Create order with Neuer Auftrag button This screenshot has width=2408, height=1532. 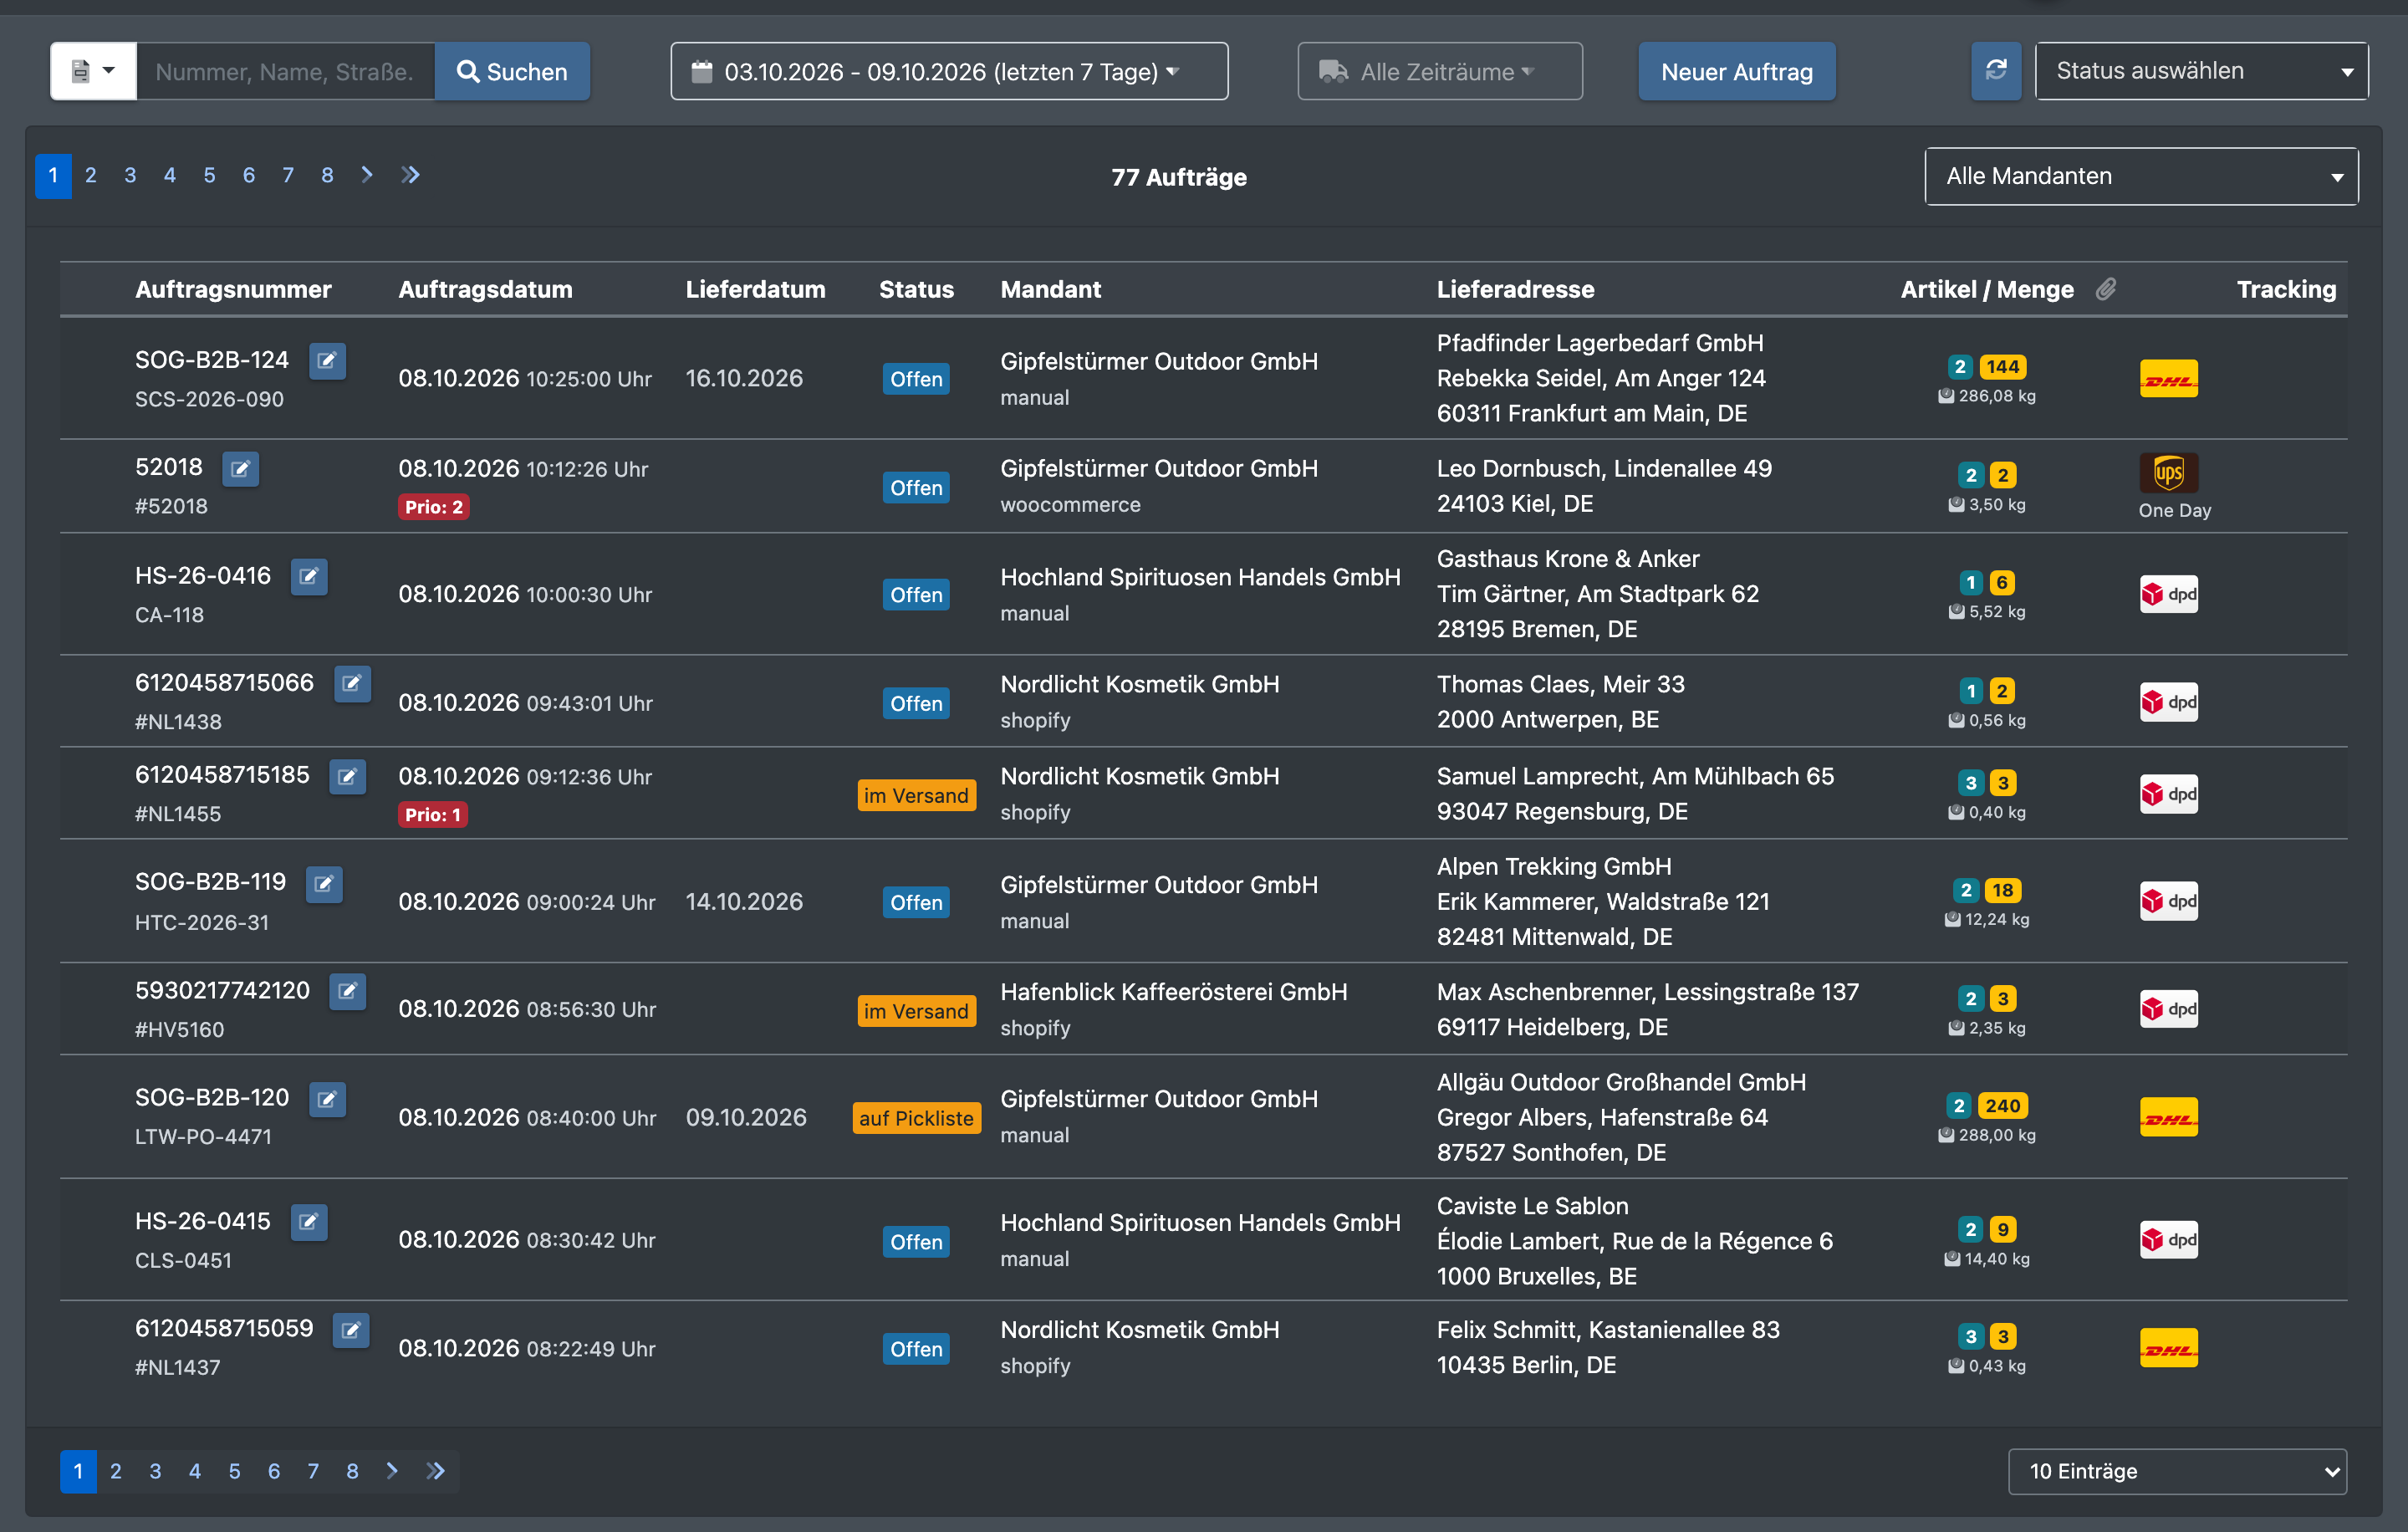click(1736, 71)
